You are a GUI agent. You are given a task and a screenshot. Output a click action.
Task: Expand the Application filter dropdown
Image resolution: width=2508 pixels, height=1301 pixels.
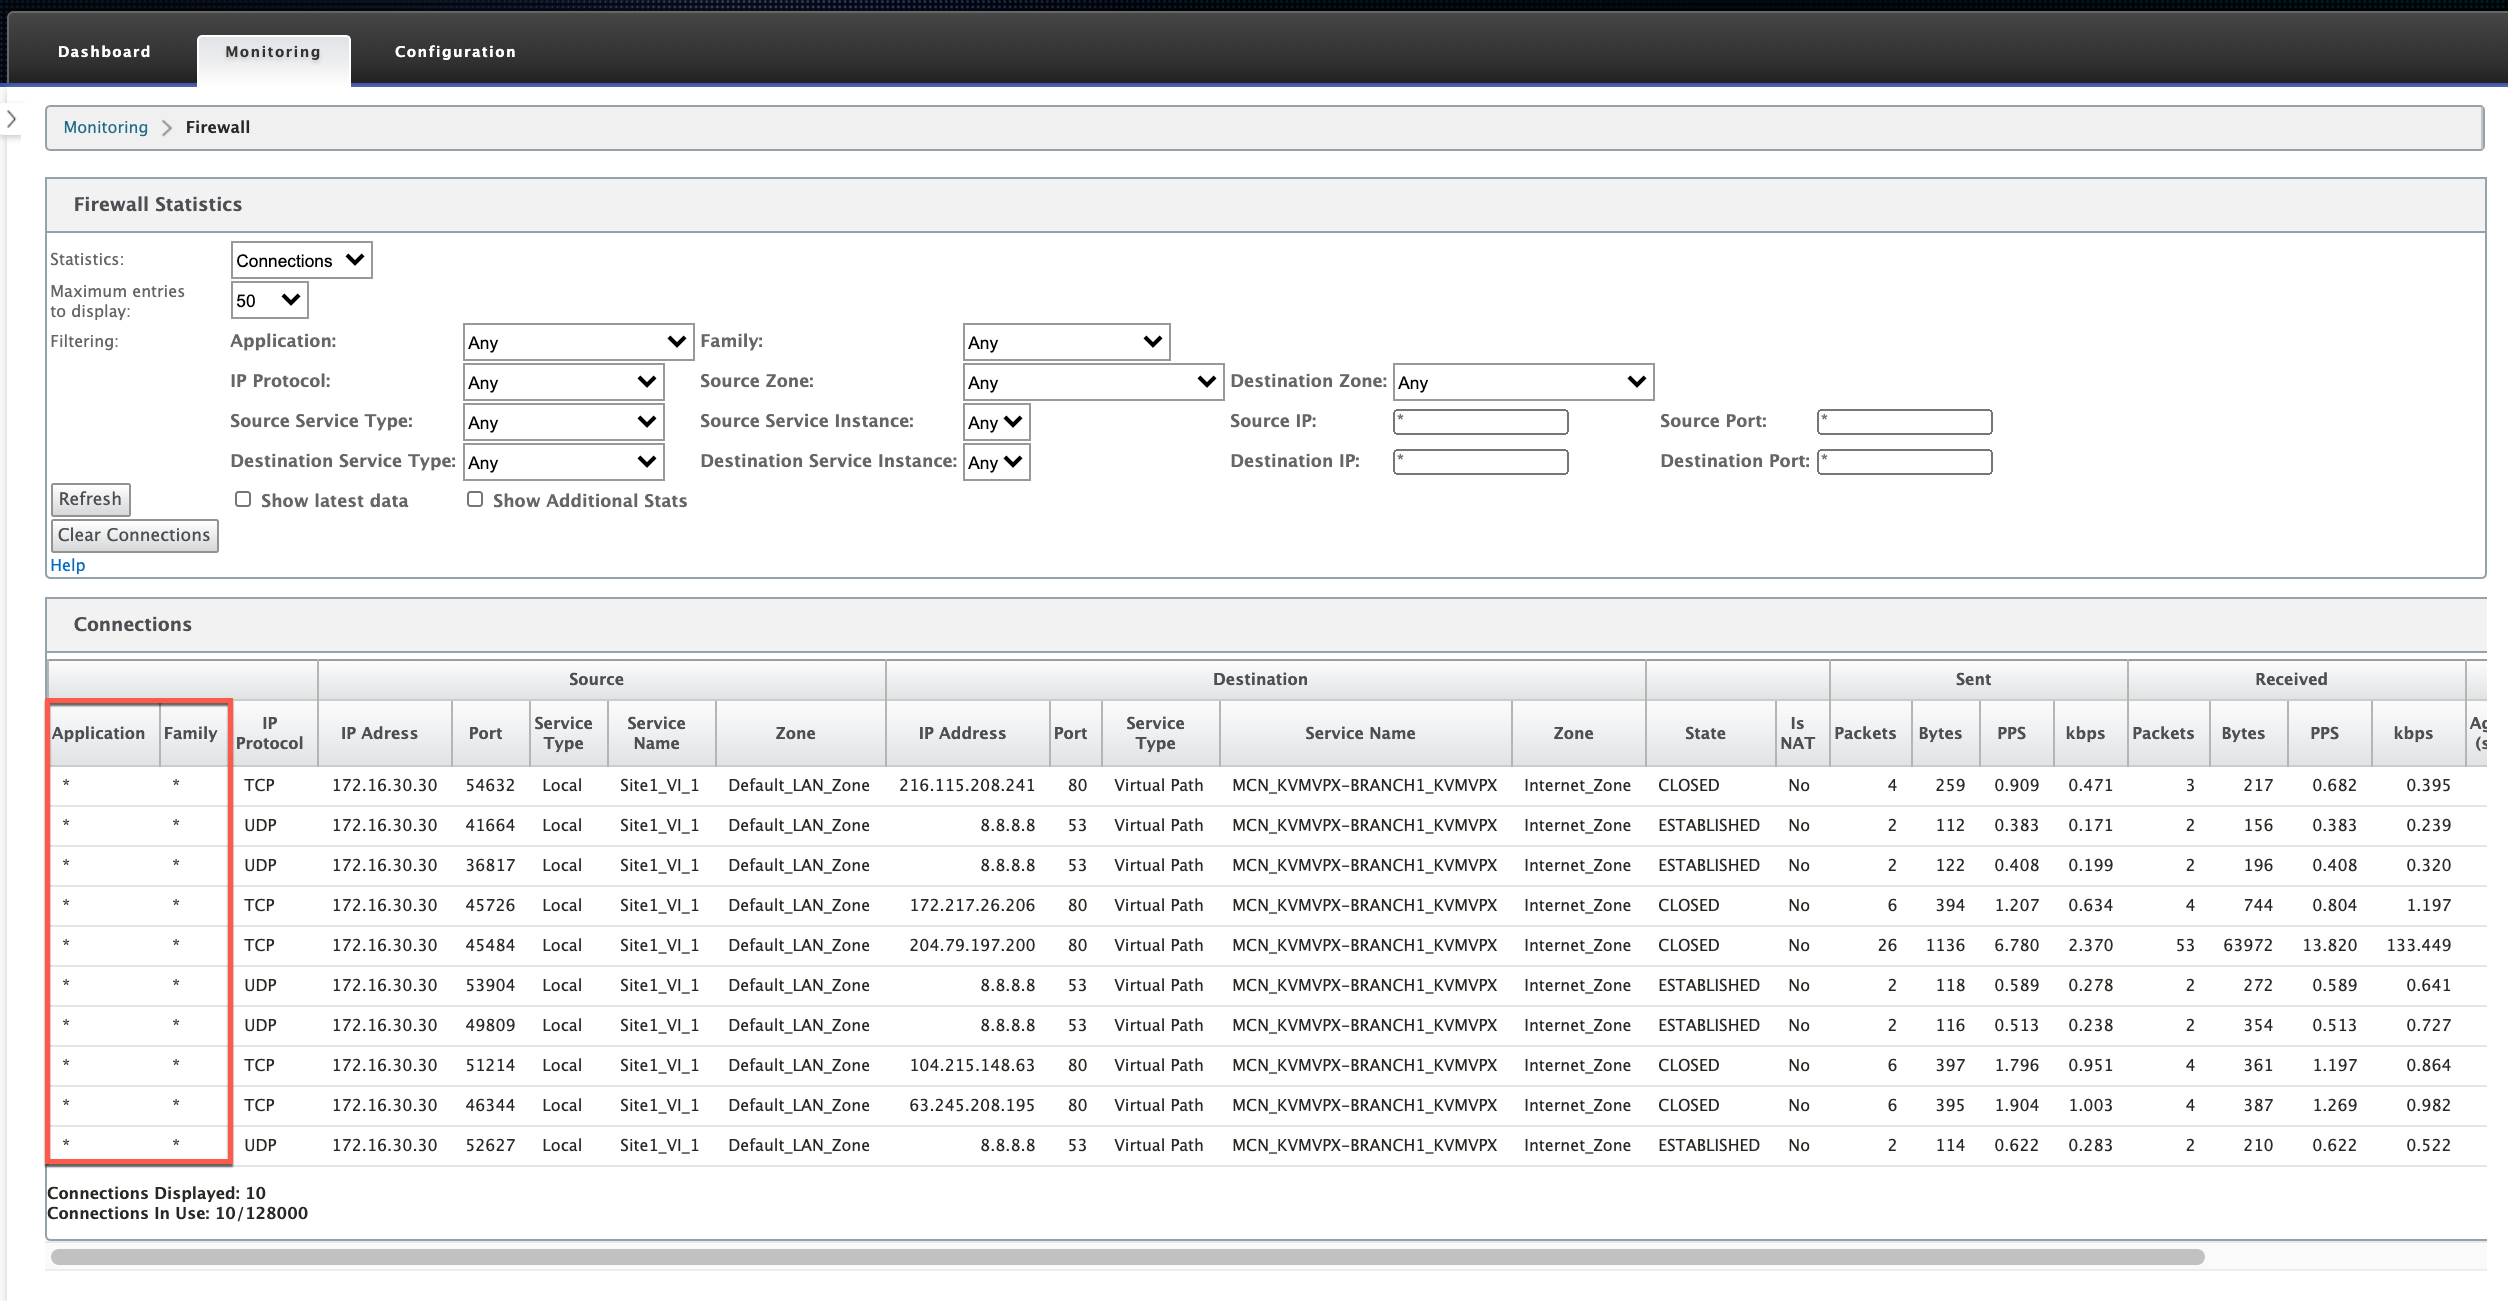(578, 342)
